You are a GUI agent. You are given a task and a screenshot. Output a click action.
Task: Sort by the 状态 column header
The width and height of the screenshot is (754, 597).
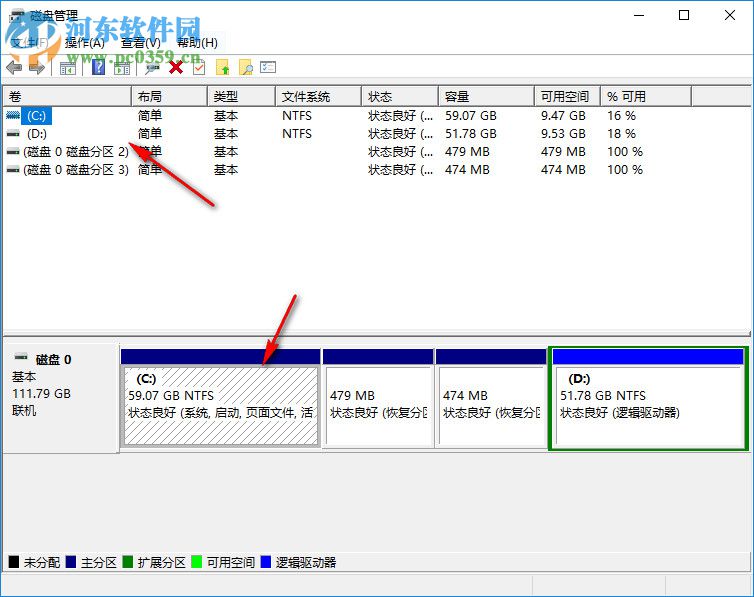click(400, 97)
